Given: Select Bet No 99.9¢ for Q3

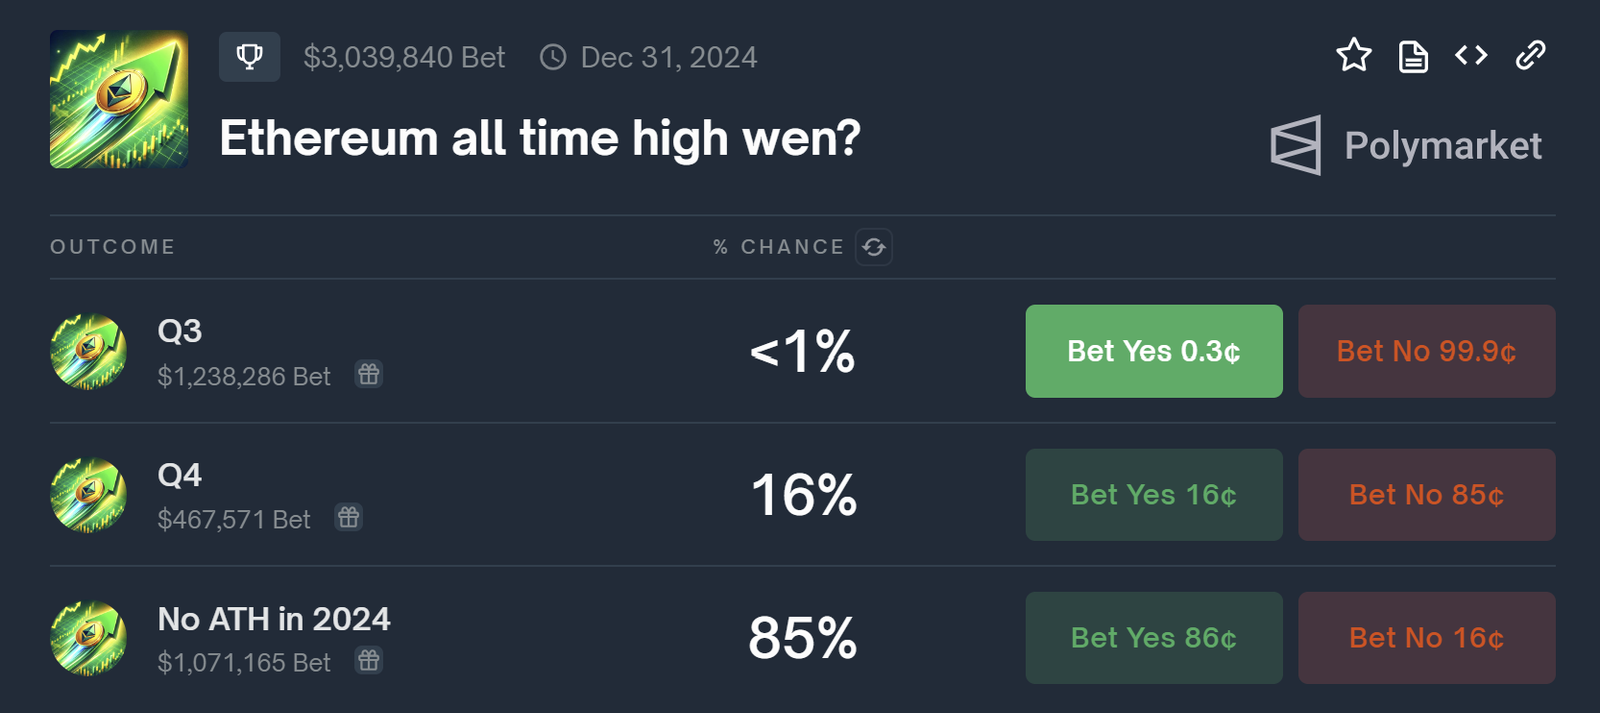Looking at the screenshot, I should (1426, 351).
